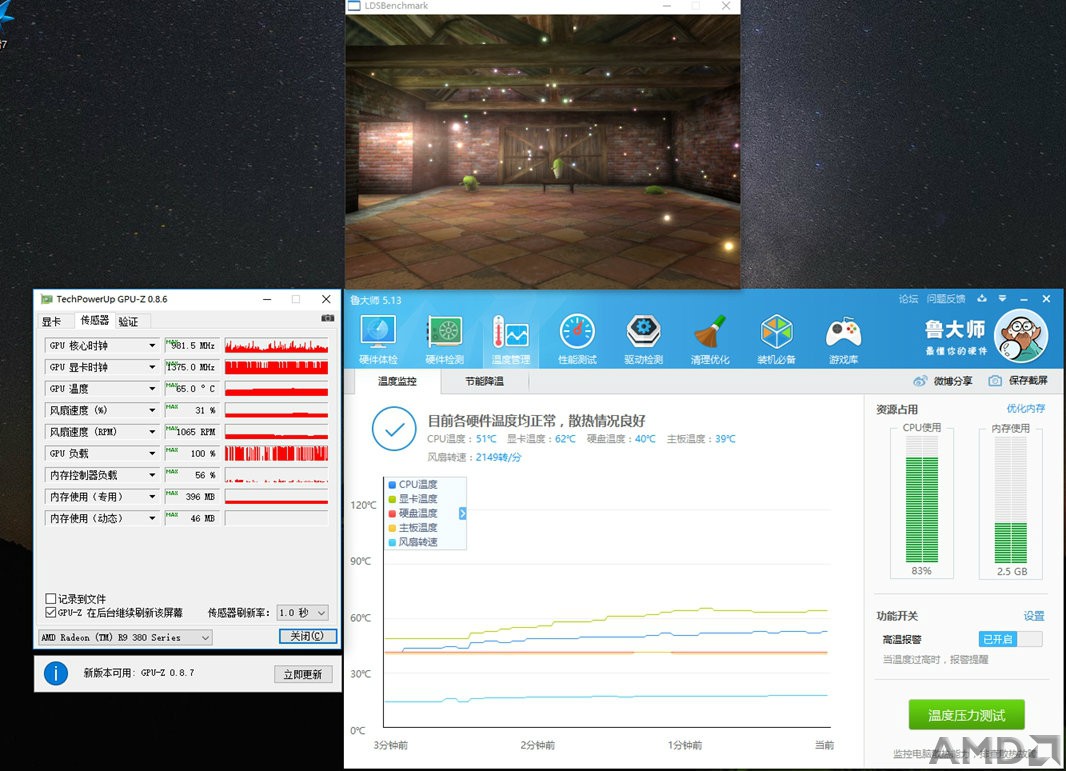Open the 硬件检测 hardware detection icon
This screenshot has height=771, width=1066.
coord(445,340)
